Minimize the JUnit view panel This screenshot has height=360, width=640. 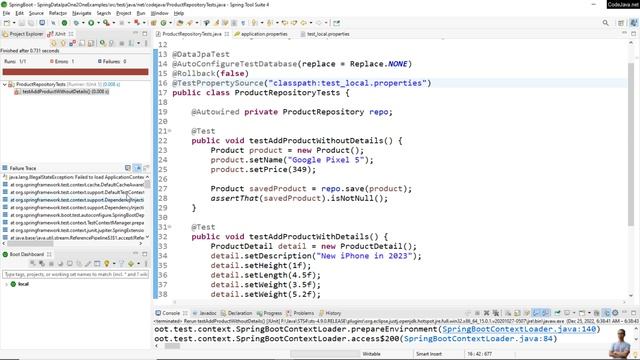click(x=135, y=33)
